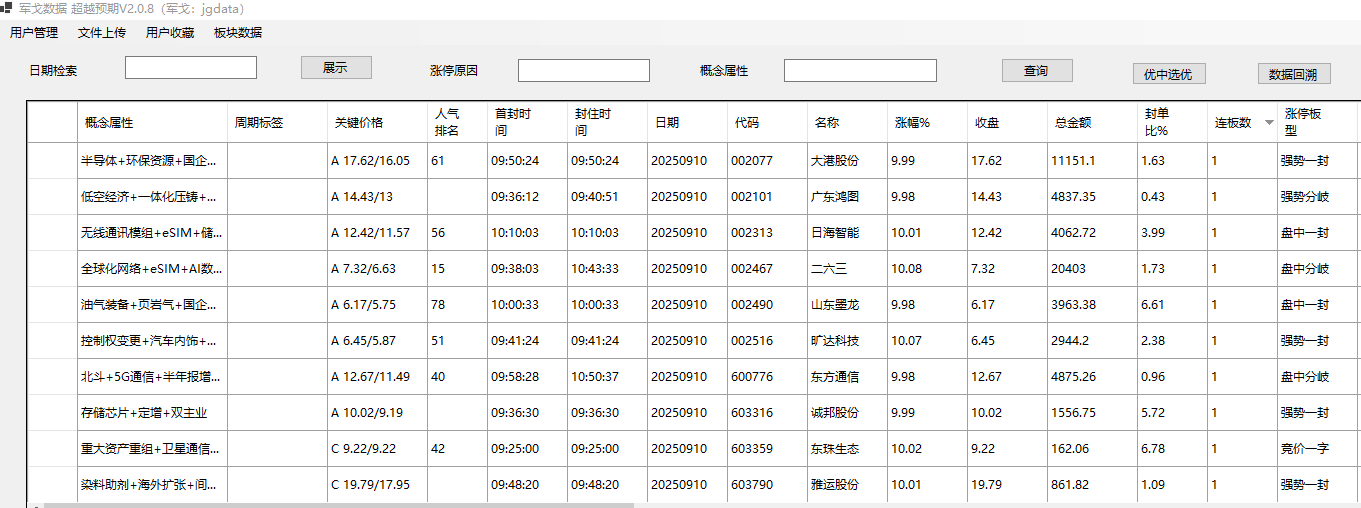Click into the 概念属性 search field
This screenshot has height=508, width=1361.
pos(860,71)
